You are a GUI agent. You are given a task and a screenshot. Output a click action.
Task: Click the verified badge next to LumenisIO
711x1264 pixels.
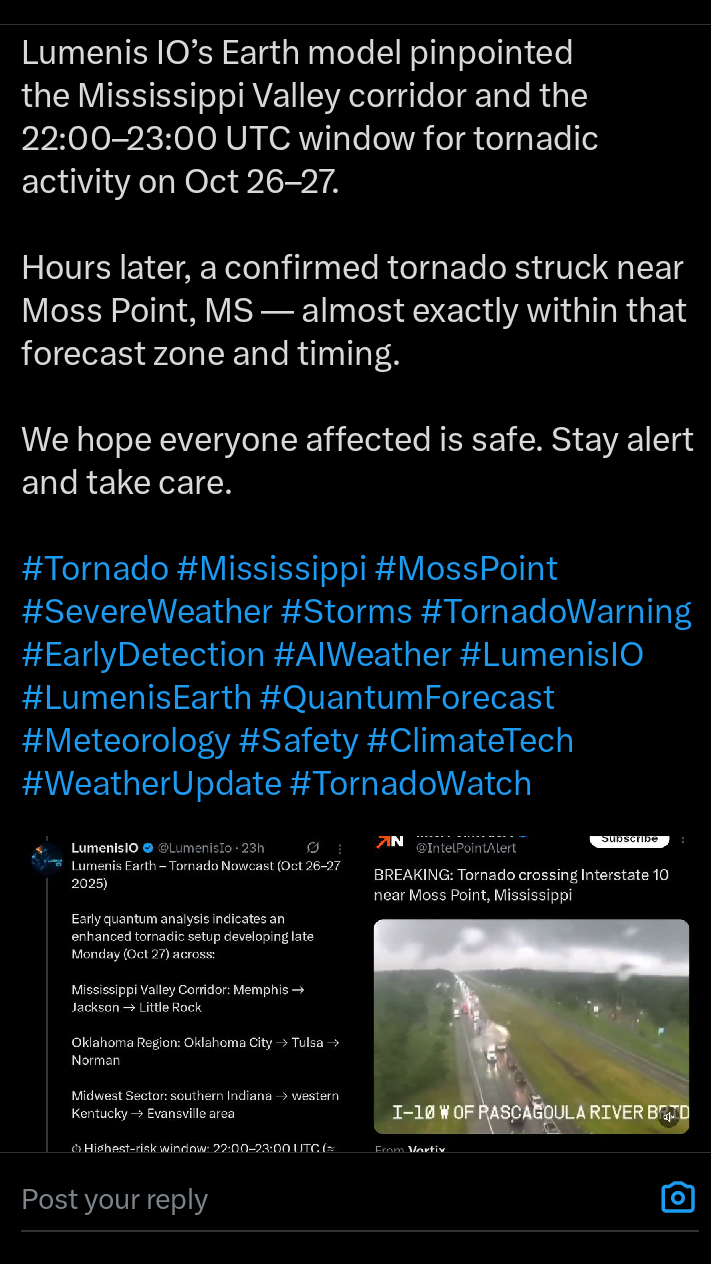click(x=148, y=848)
